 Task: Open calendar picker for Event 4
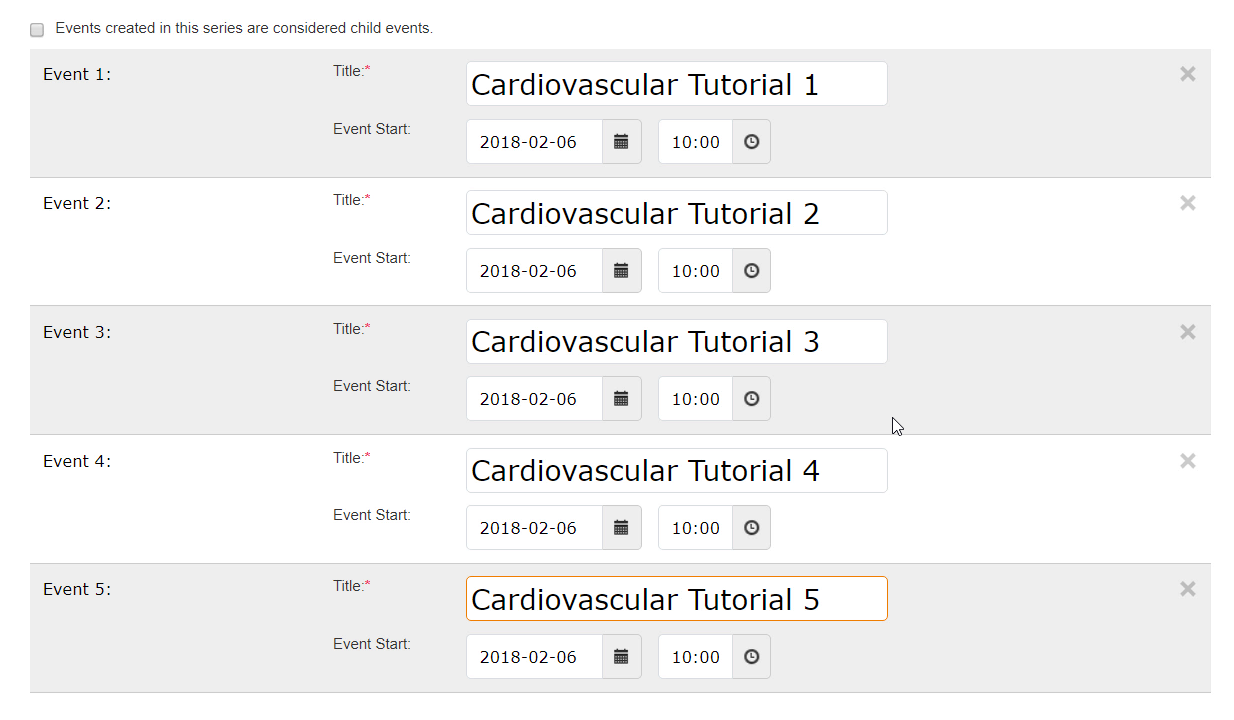click(621, 528)
